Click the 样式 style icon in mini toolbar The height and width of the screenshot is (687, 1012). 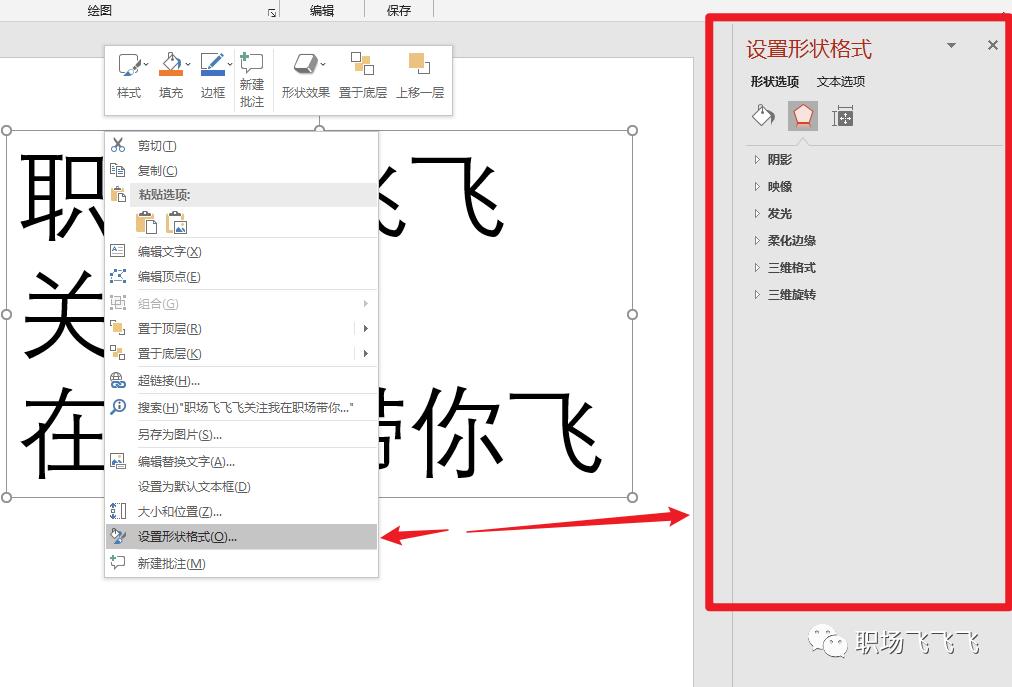pyautogui.click(x=129, y=66)
